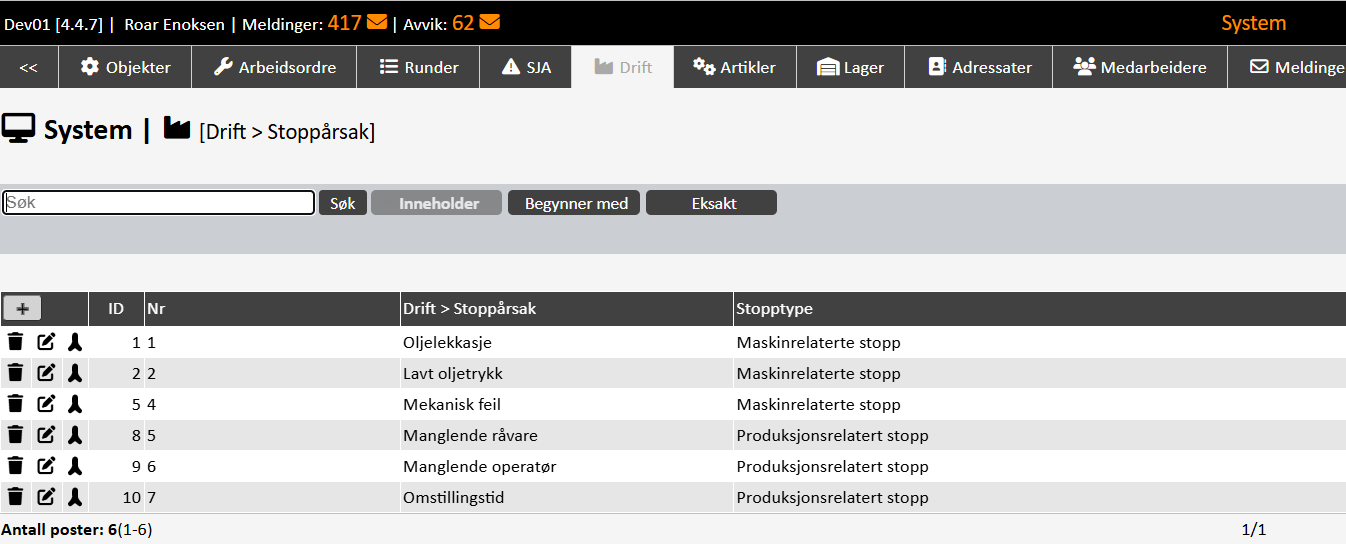Edit the Manglende operatør entry
The height and width of the screenshot is (544, 1346).
(x=46, y=466)
